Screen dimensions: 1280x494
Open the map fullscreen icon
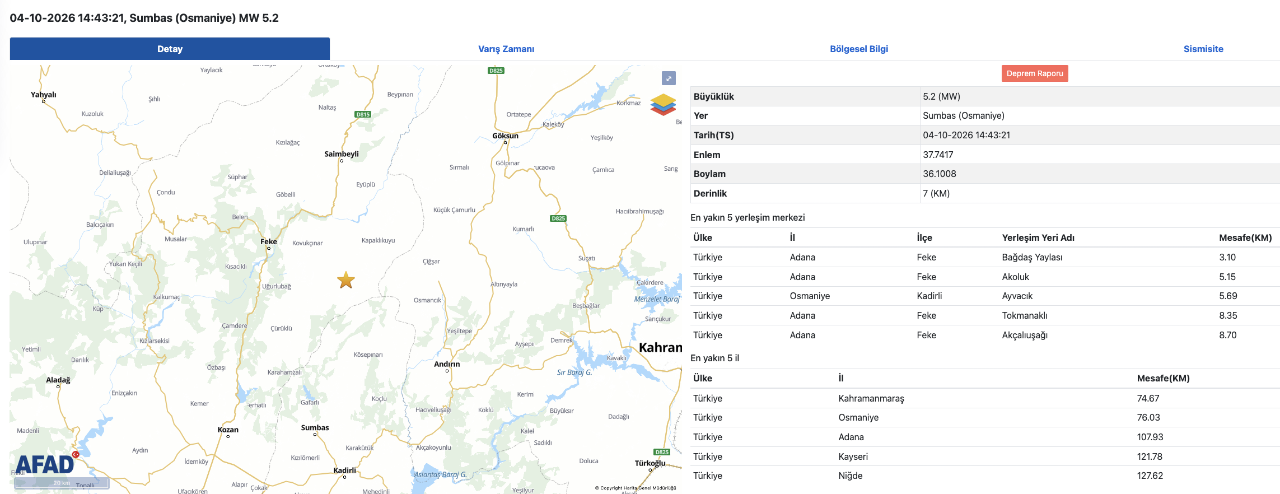pyautogui.click(x=669, y=78)
